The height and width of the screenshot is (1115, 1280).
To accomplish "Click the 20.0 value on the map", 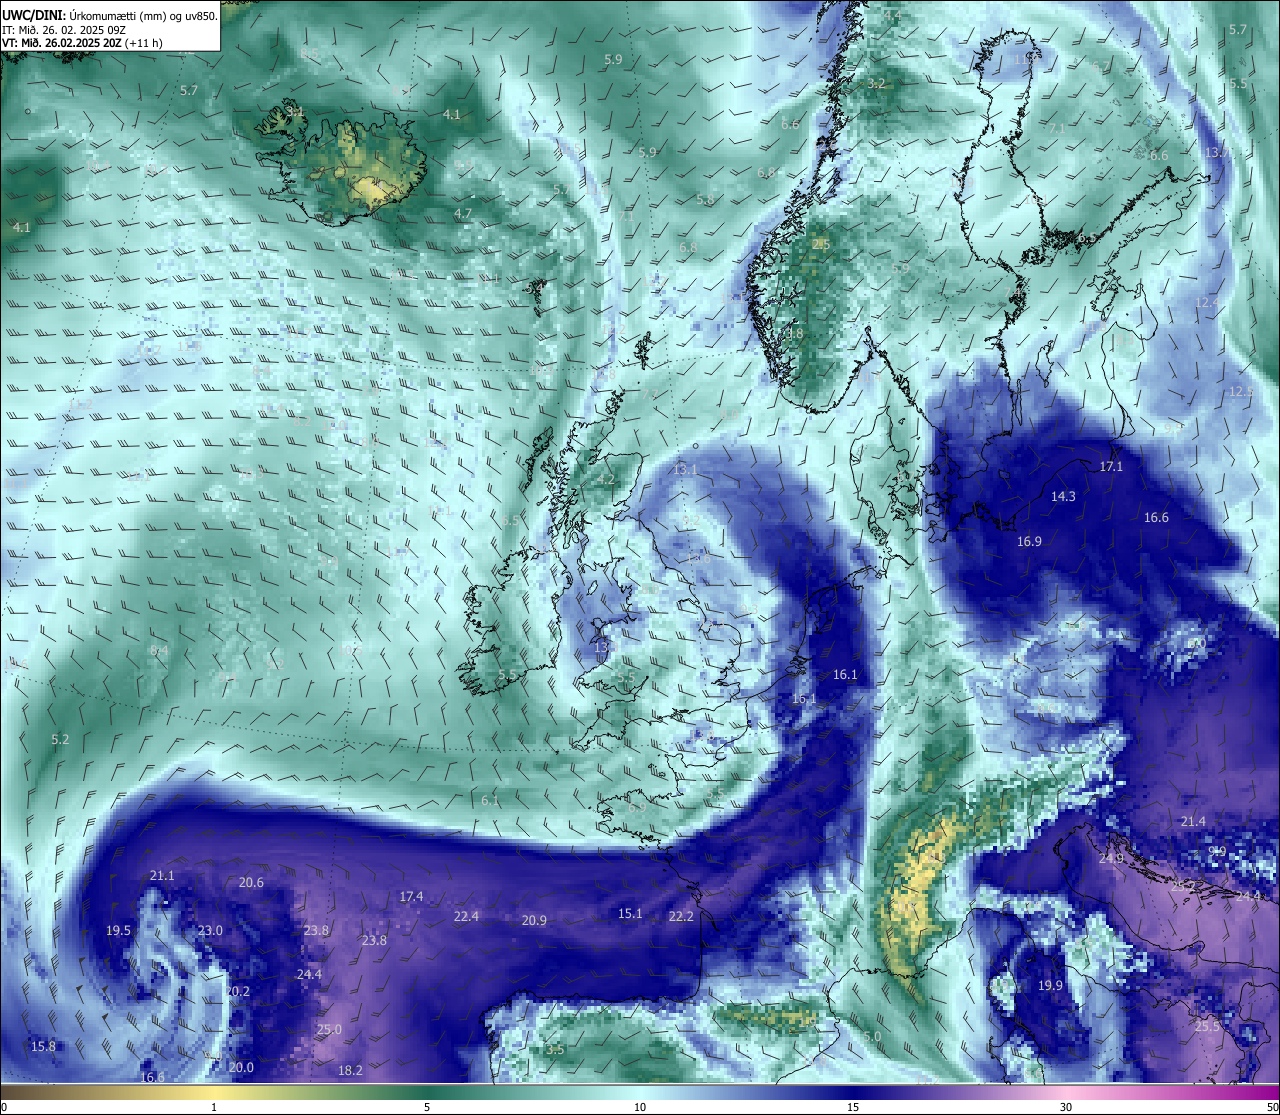I will pos(241,1068).
